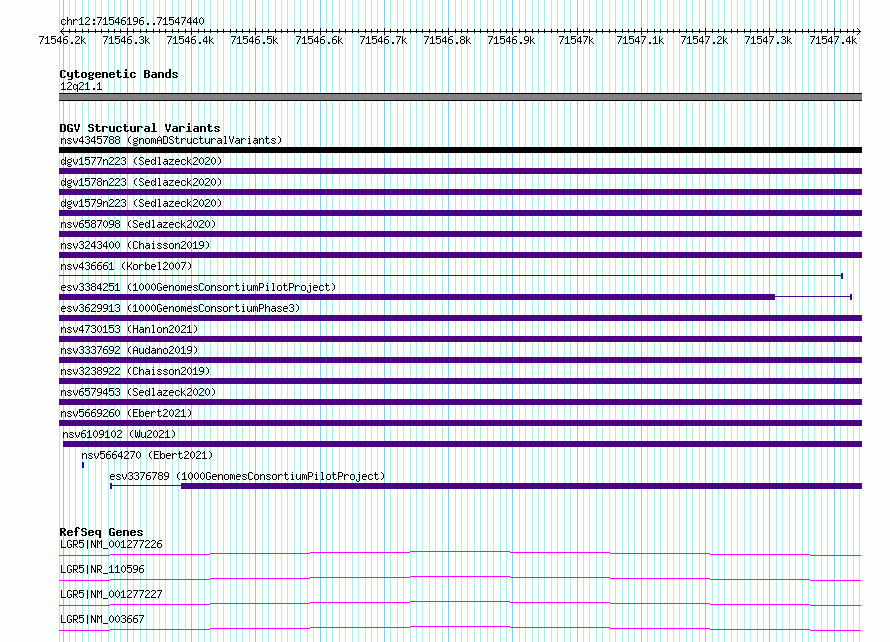Click the esv3384251 purple feature bar
The width and height of the screenshot is (890, 642).
point(417,297)
